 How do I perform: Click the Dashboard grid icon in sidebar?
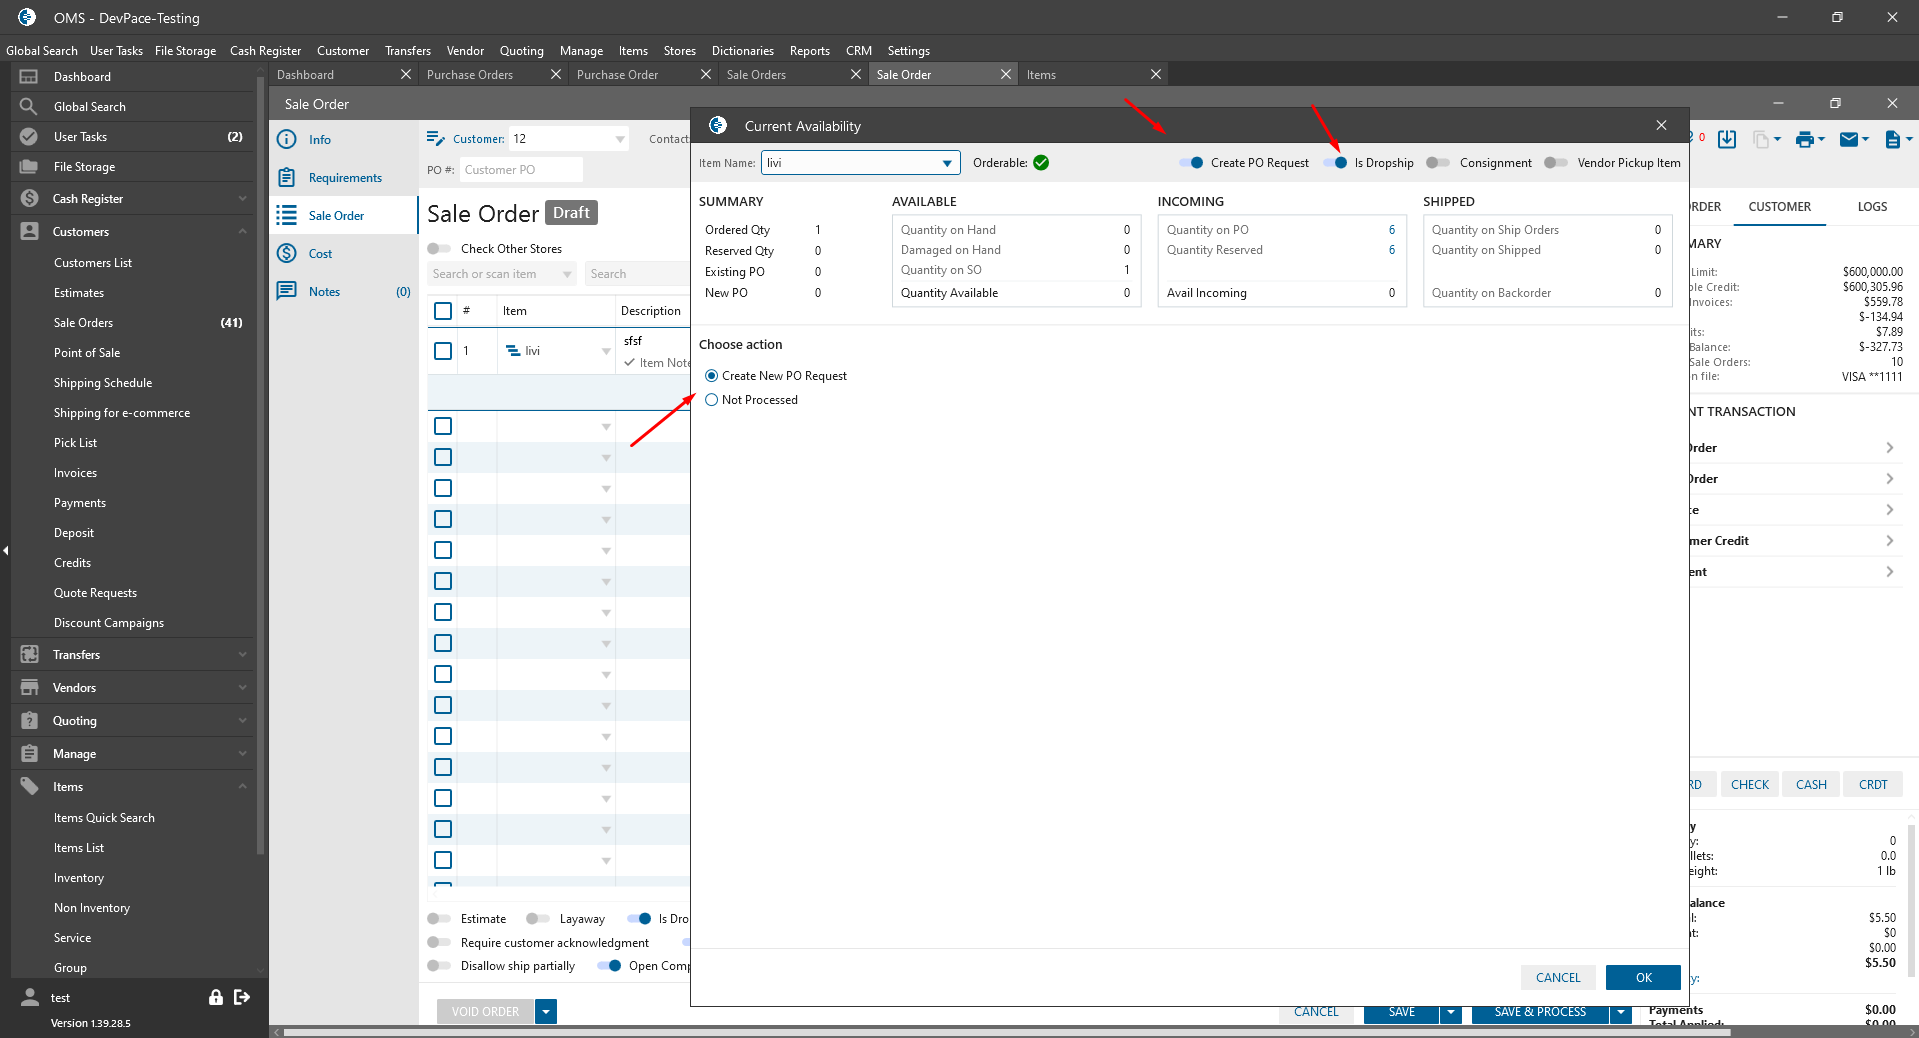point(29,77)
